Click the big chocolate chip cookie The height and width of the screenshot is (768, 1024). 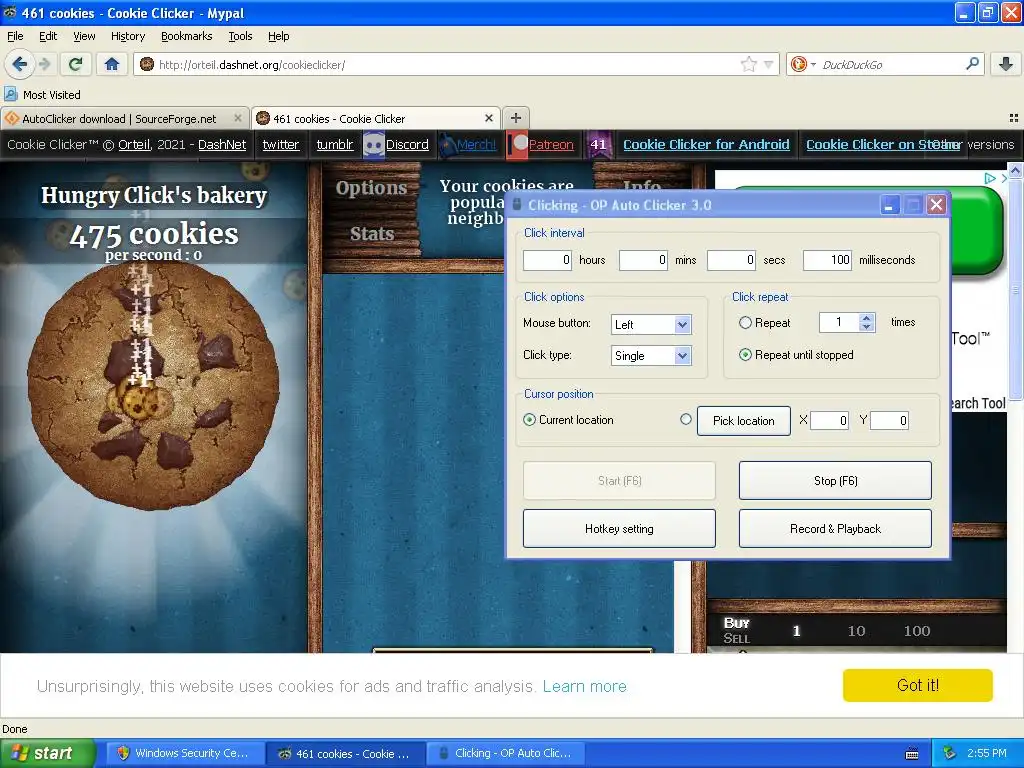[154, 385]
